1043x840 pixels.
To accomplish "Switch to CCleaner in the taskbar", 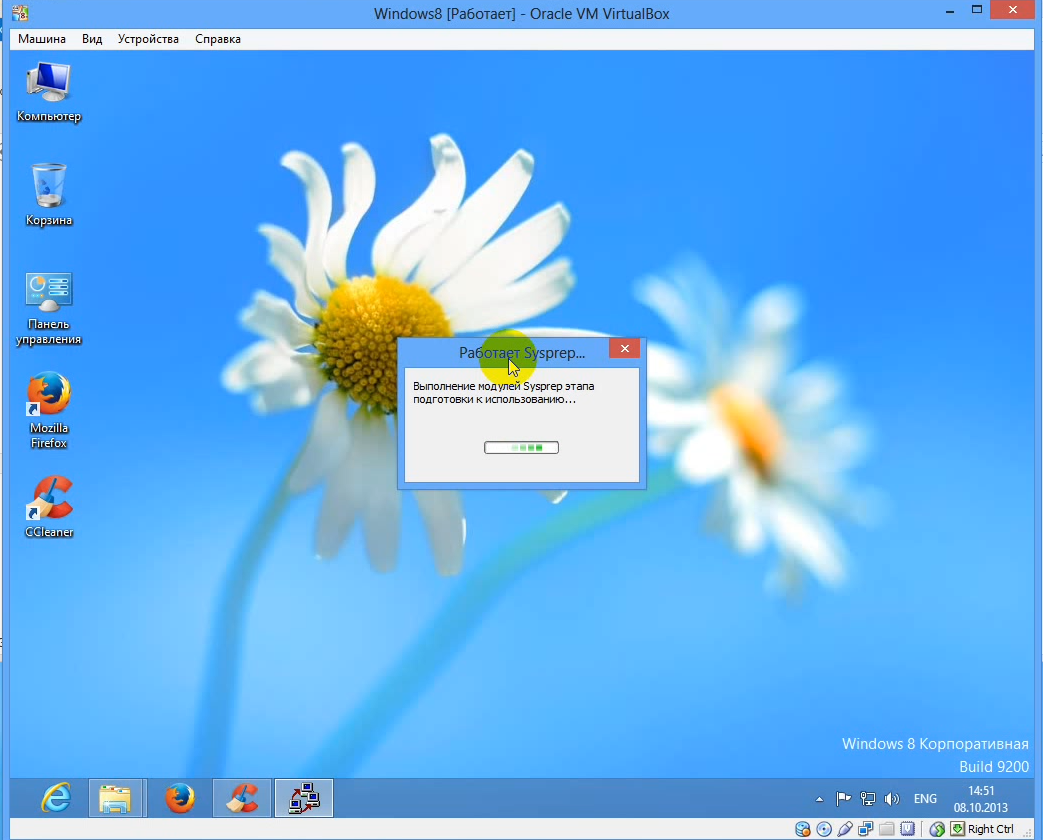I will coord(241,797).
